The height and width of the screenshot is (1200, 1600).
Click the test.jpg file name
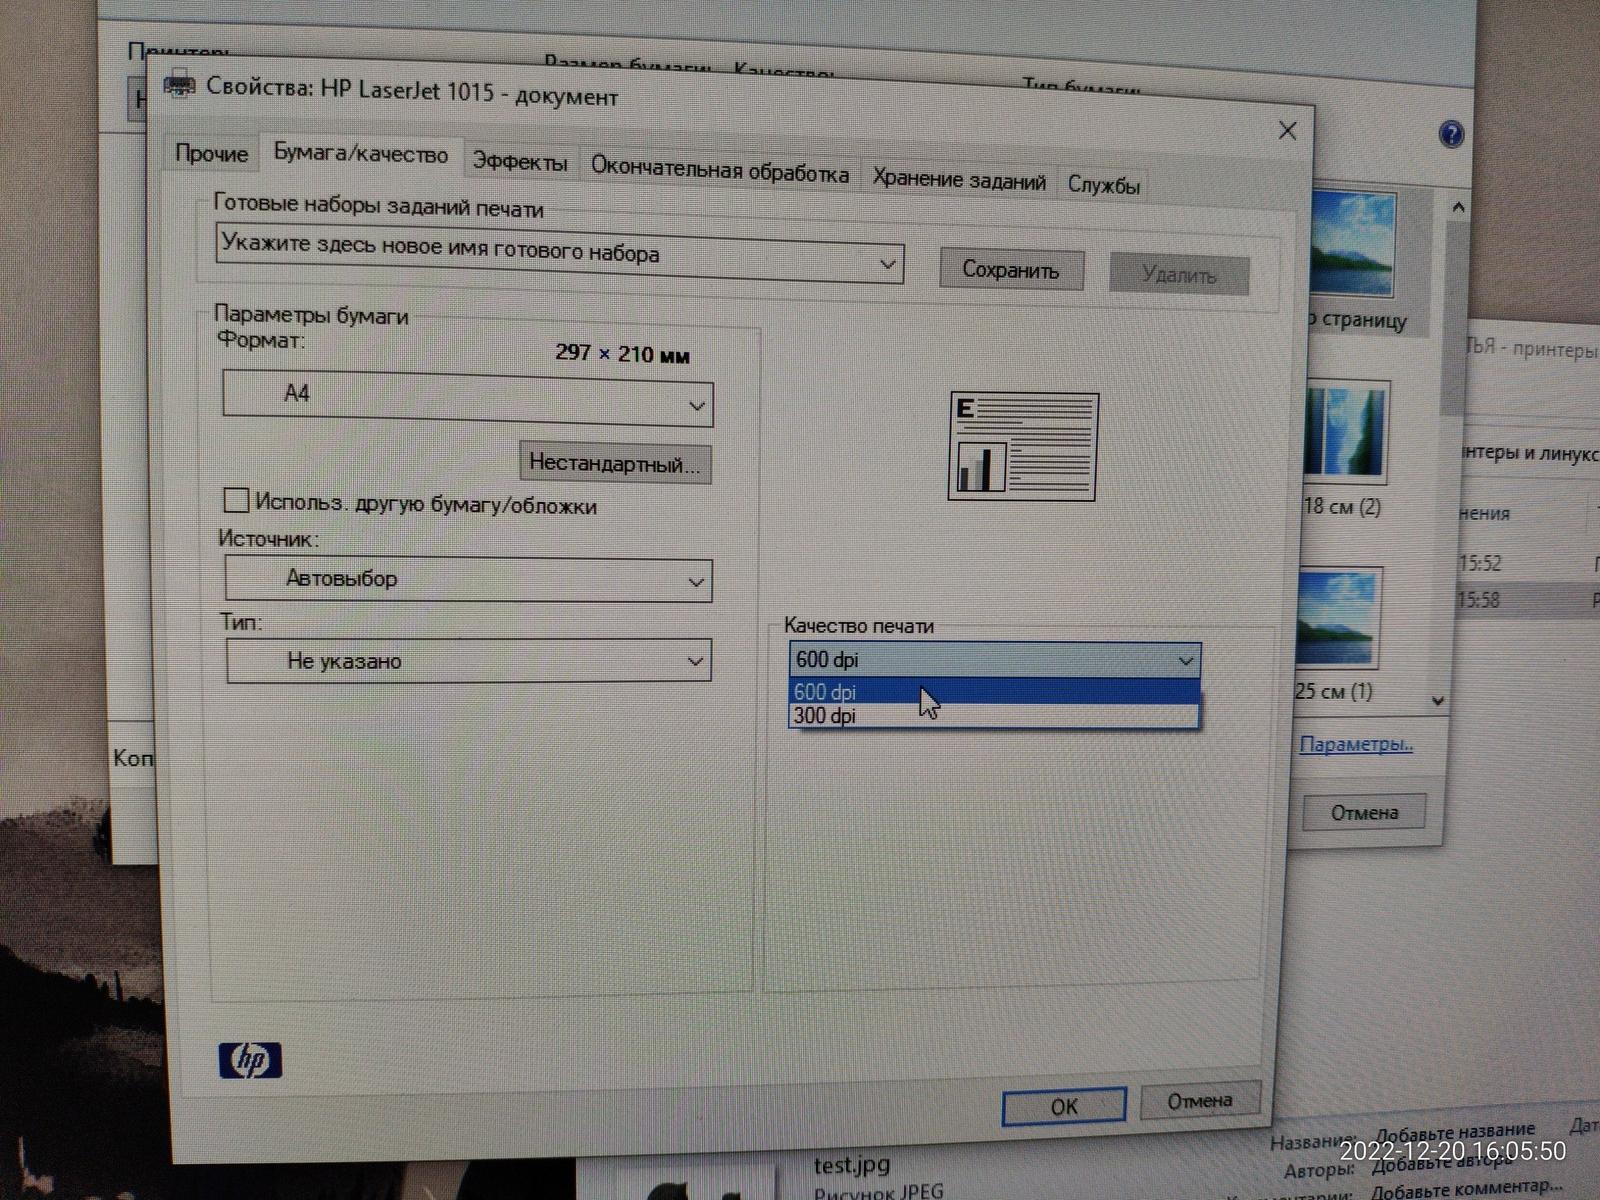(x=852, y=1164)
